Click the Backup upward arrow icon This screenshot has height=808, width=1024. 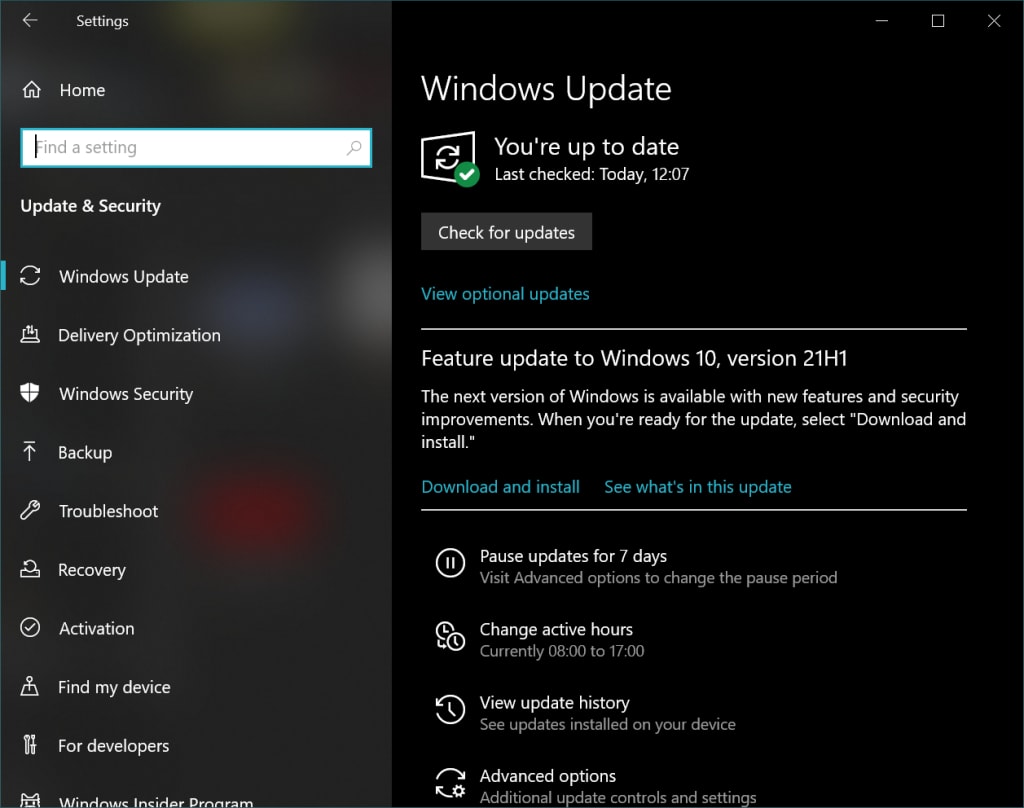(30, 451)
